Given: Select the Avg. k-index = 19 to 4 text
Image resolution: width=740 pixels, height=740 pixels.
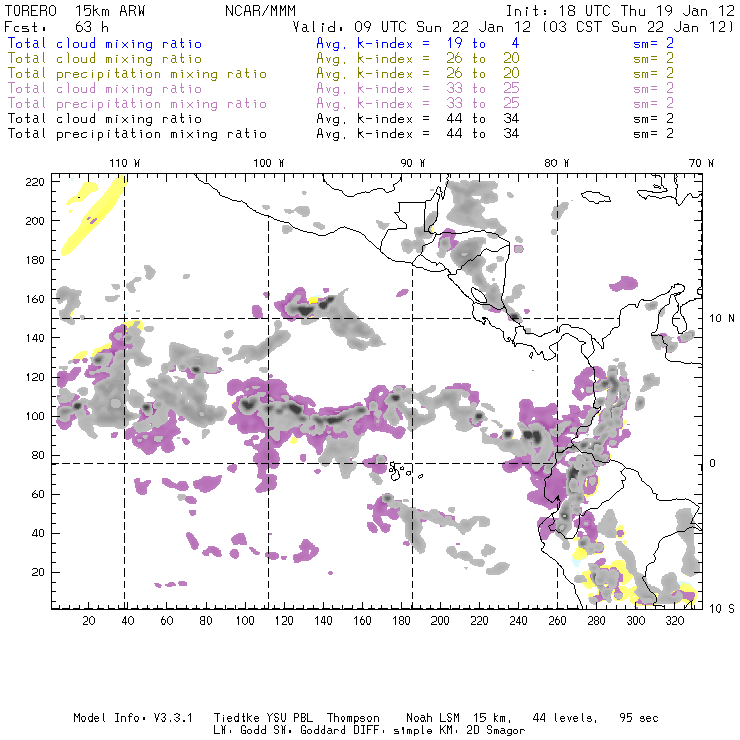Looking at the screenshot, I should pyautogui.click(x=402, y=44).
